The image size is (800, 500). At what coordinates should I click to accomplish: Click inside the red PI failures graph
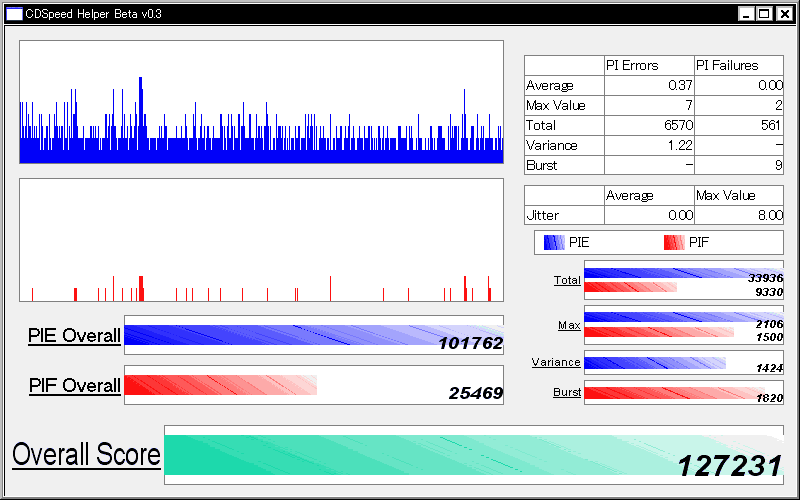coord(261,240)
